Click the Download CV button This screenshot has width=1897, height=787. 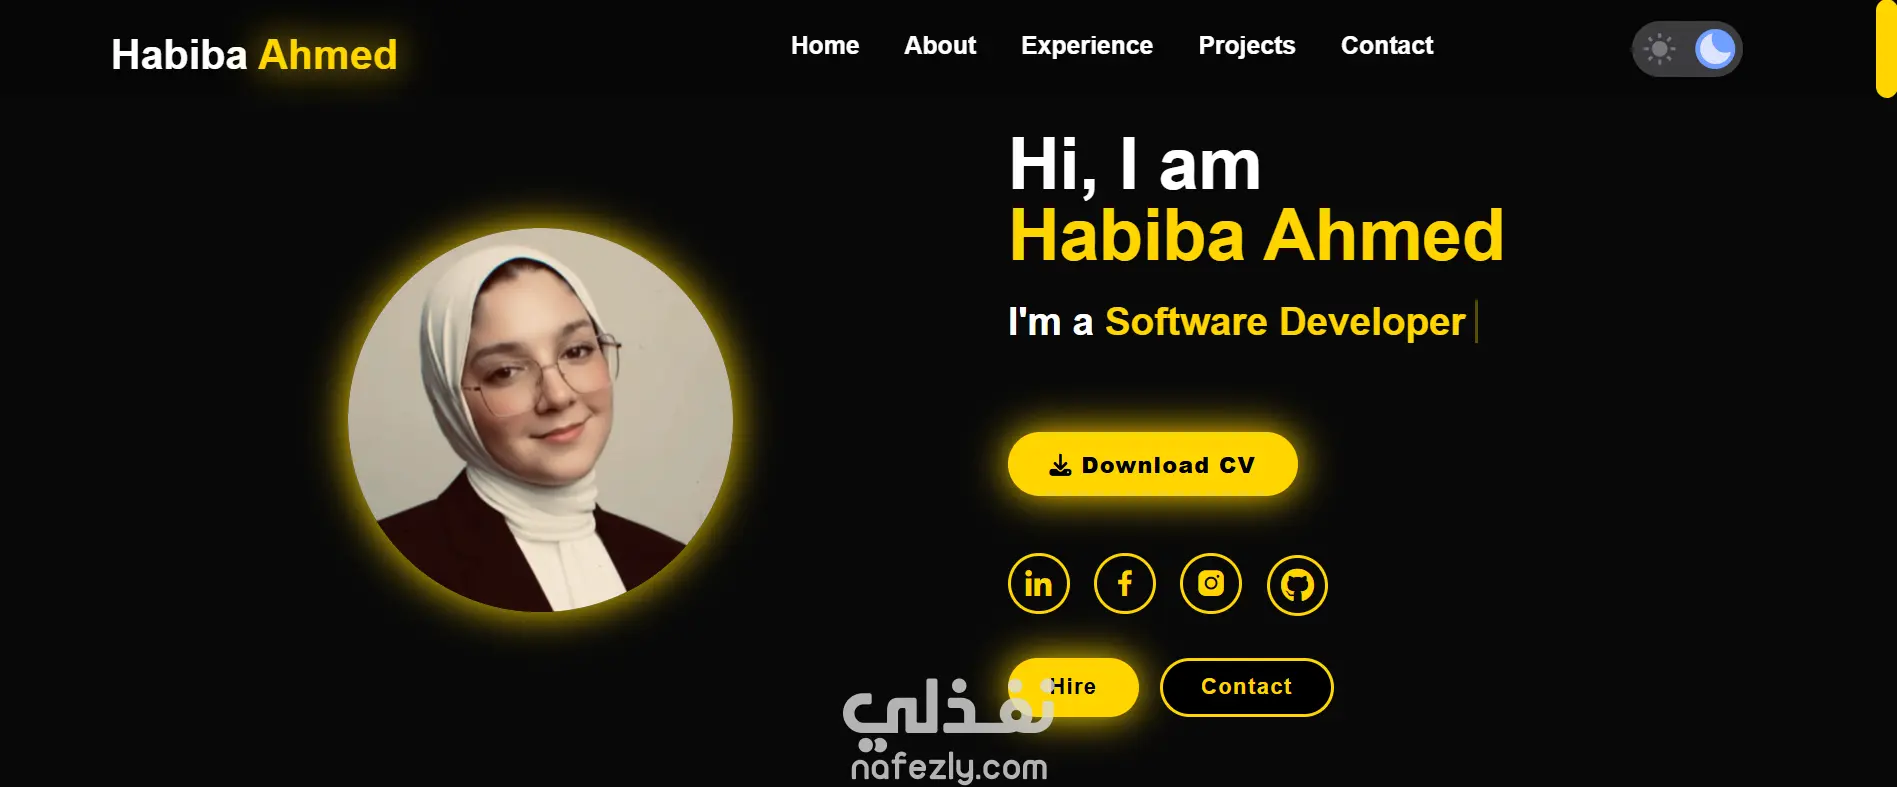pyautogui.click(x=1153, y=464)
